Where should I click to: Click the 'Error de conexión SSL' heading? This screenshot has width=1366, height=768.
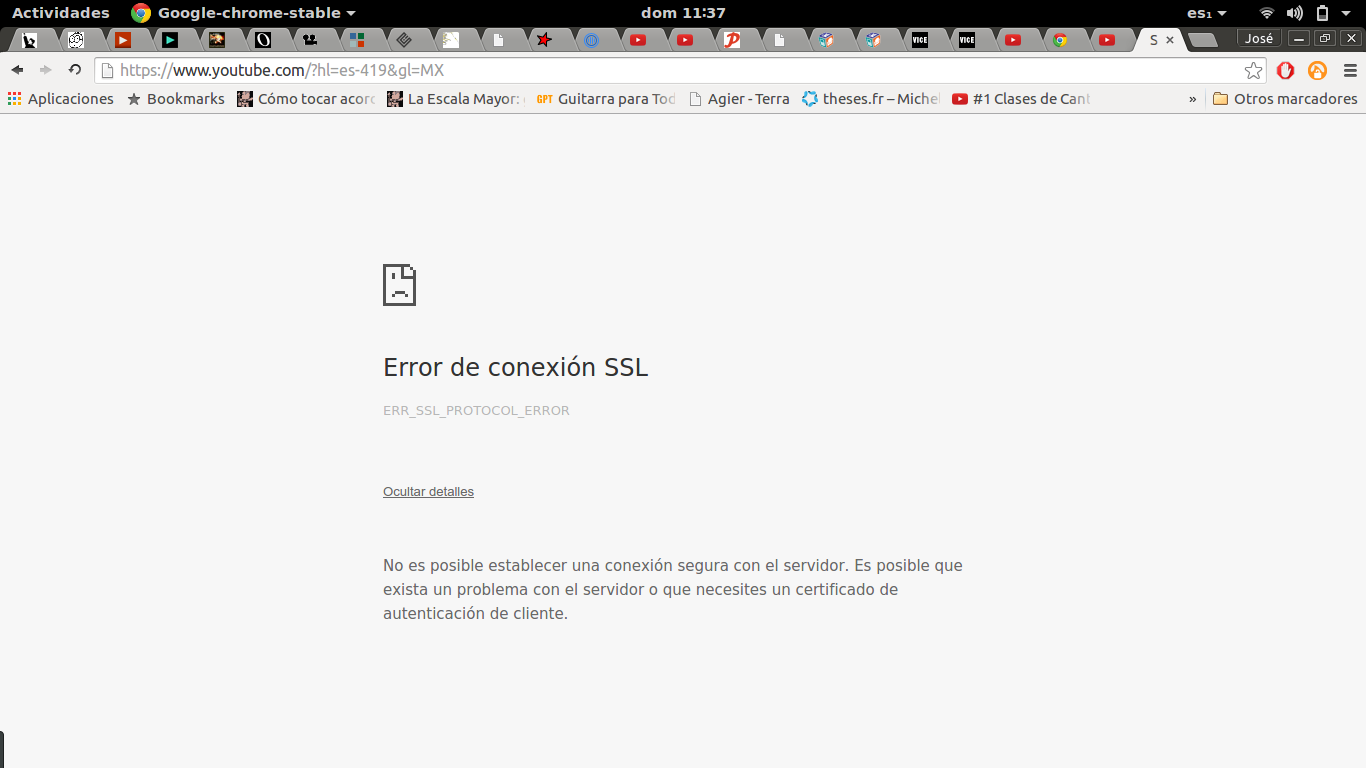point(515,367)
